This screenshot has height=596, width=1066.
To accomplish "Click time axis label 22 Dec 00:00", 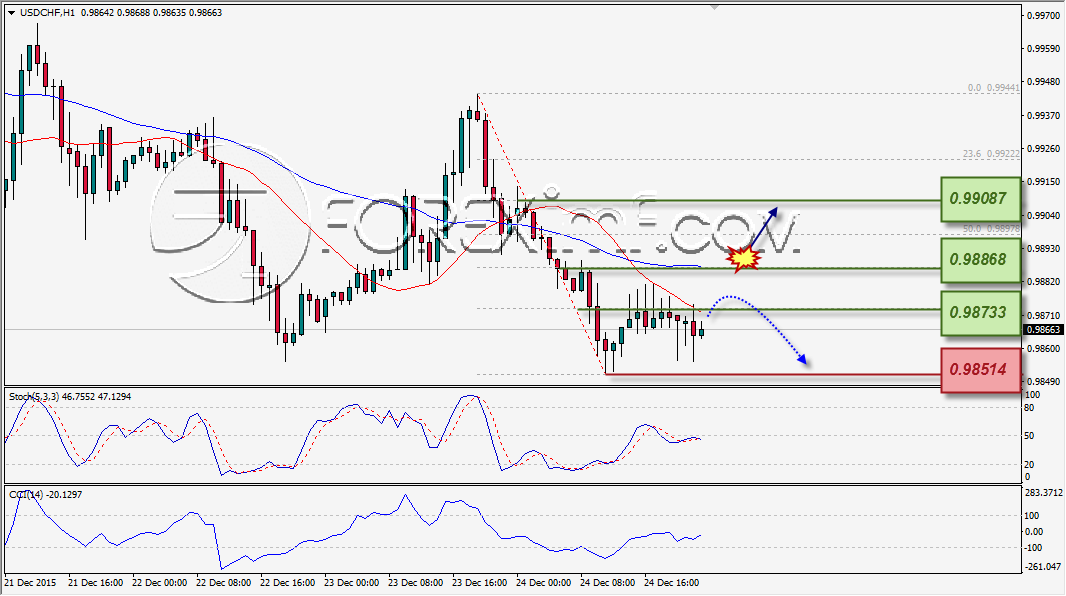I will (x=159, y=583).
